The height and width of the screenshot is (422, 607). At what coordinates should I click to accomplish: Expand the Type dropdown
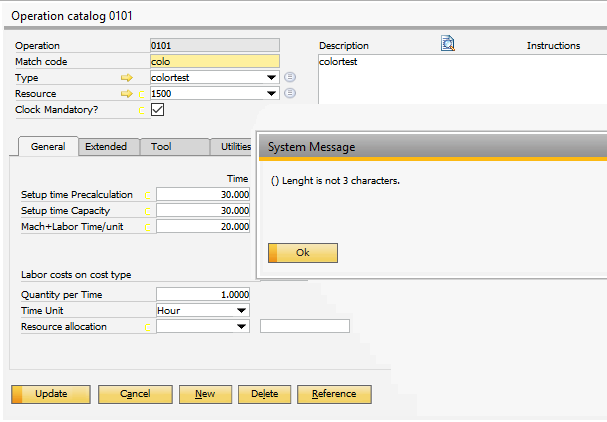(271, 78)
